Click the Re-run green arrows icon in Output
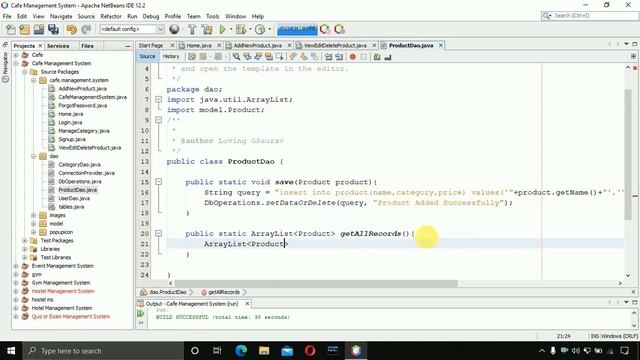 (x=141, y=313)
